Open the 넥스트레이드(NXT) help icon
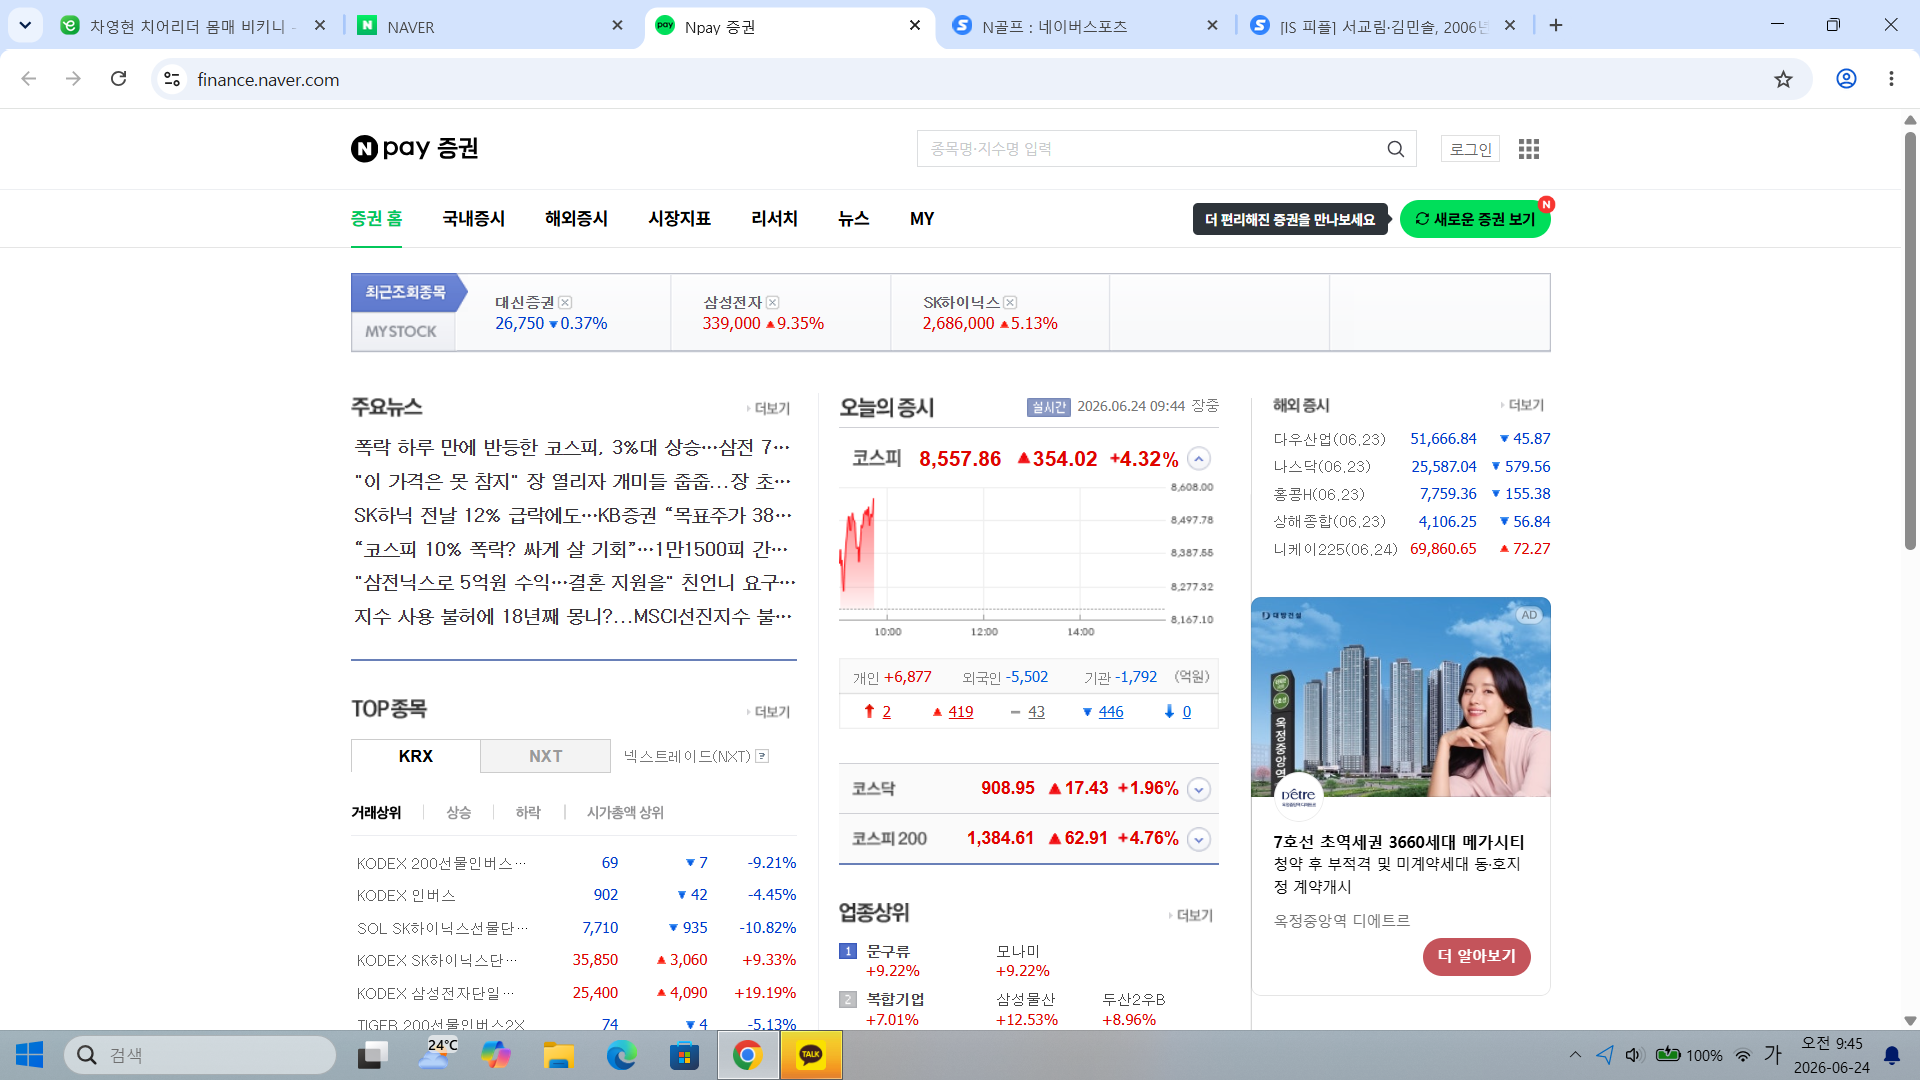Viewport: 1920px width, 1080px height. (762, 756)
